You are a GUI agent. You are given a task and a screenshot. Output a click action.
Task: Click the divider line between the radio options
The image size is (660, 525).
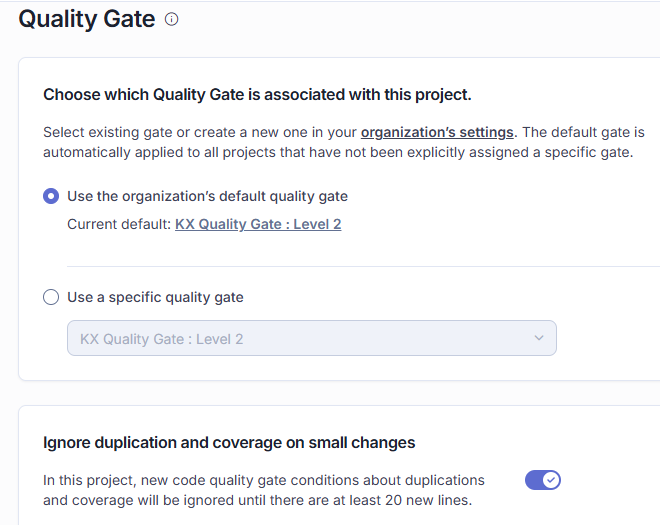pyautogui.click(x=360, y=267)
